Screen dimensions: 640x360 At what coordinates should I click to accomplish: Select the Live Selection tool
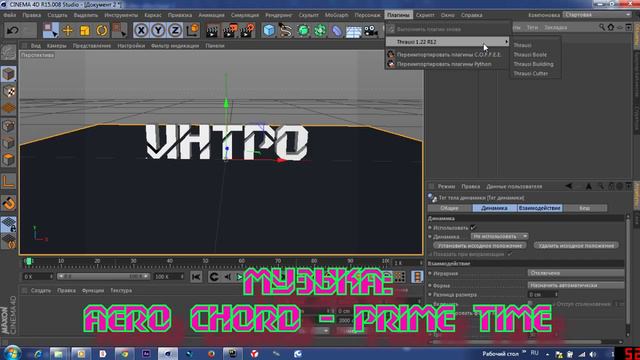[50, 31]
